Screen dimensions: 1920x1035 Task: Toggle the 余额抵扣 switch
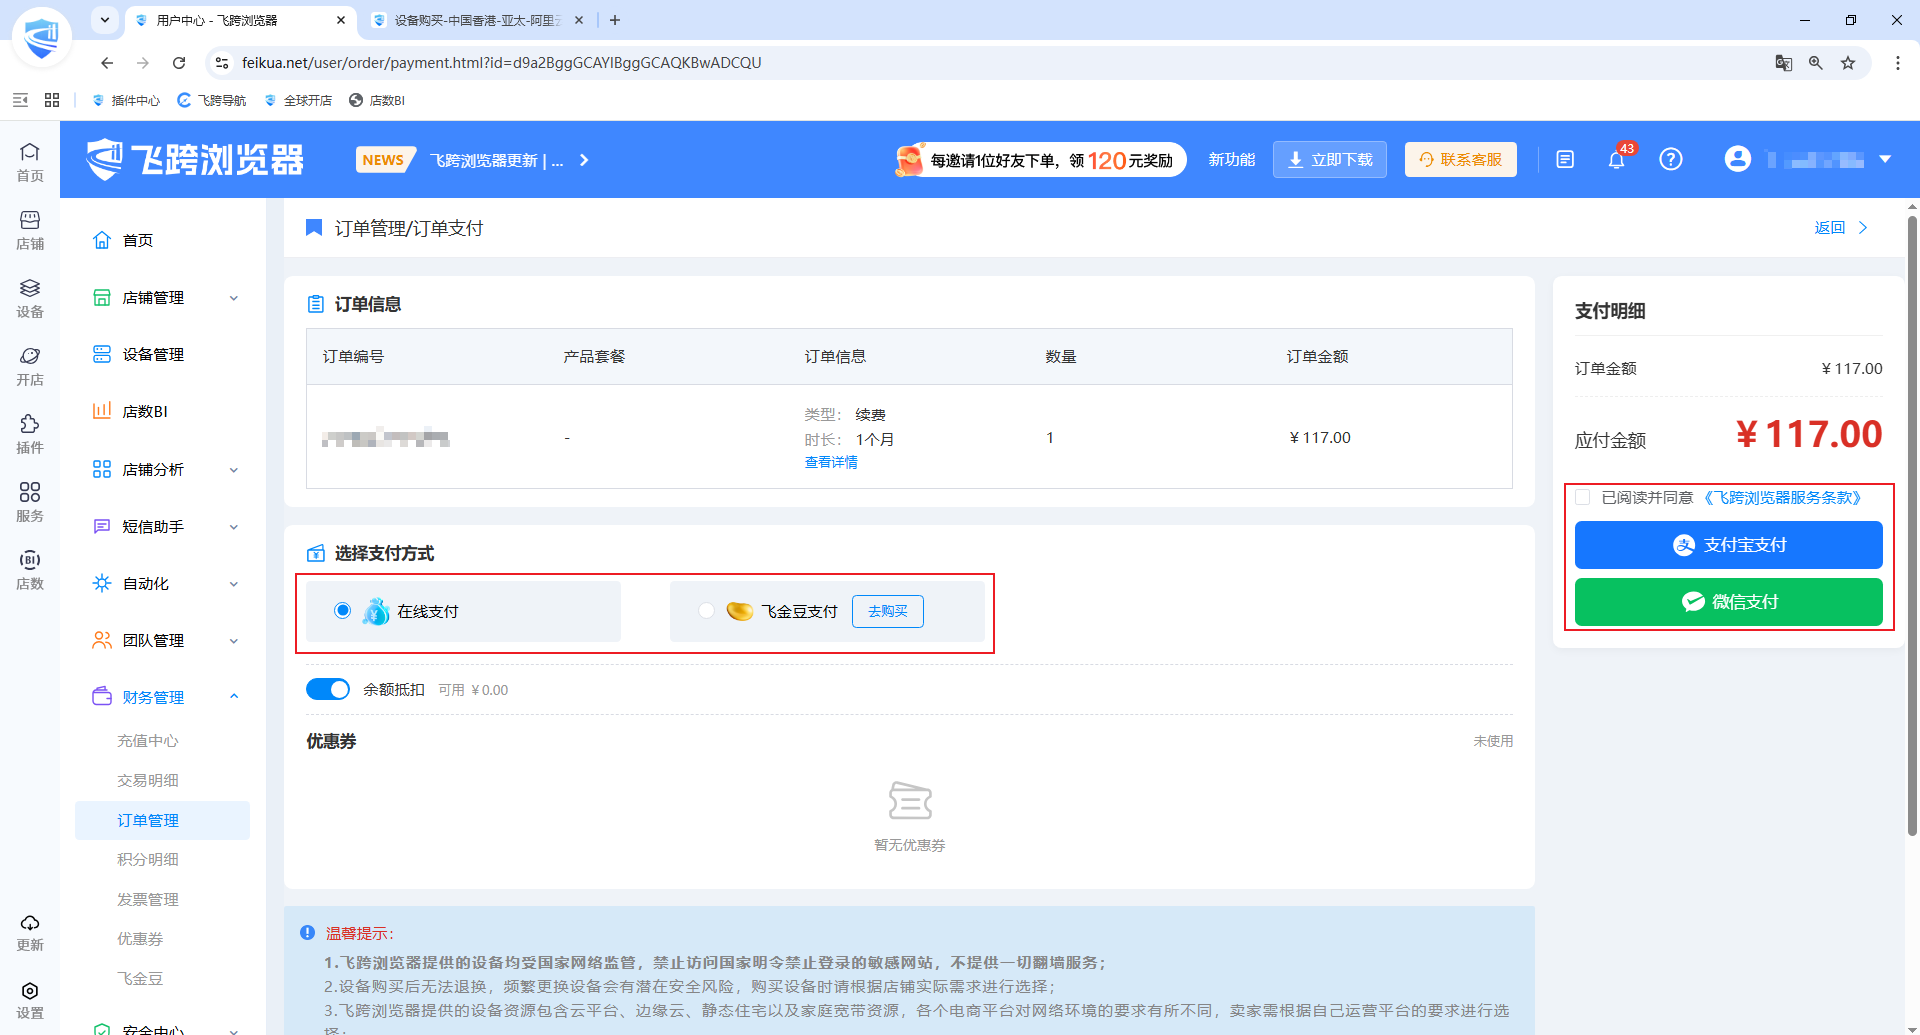coord(328,689)
